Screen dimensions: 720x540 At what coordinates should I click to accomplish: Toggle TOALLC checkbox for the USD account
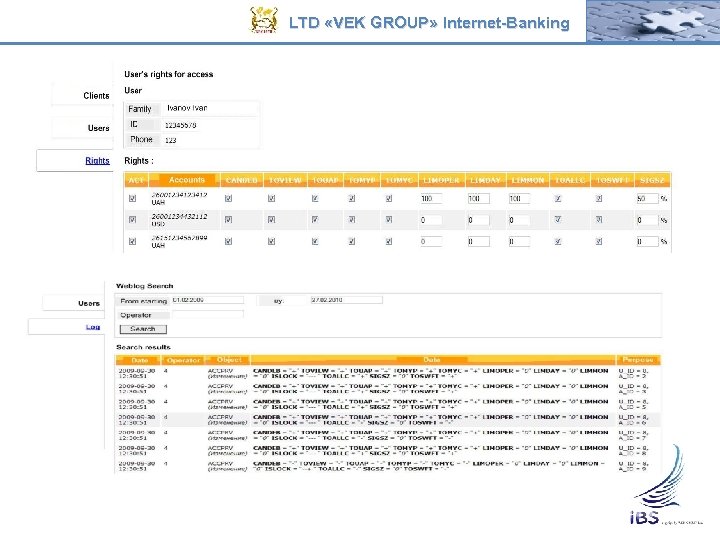click(x=558, y=219)
